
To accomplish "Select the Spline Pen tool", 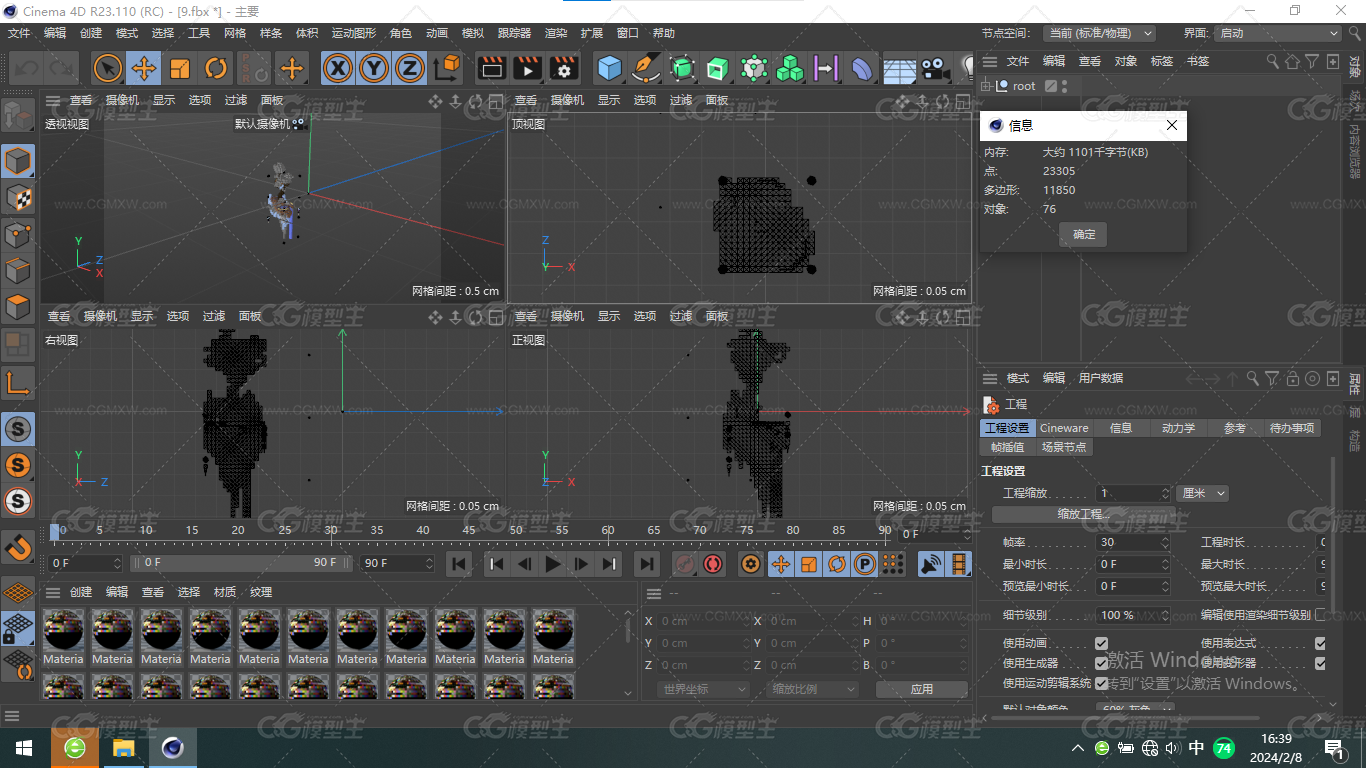I will click(646, 68).
